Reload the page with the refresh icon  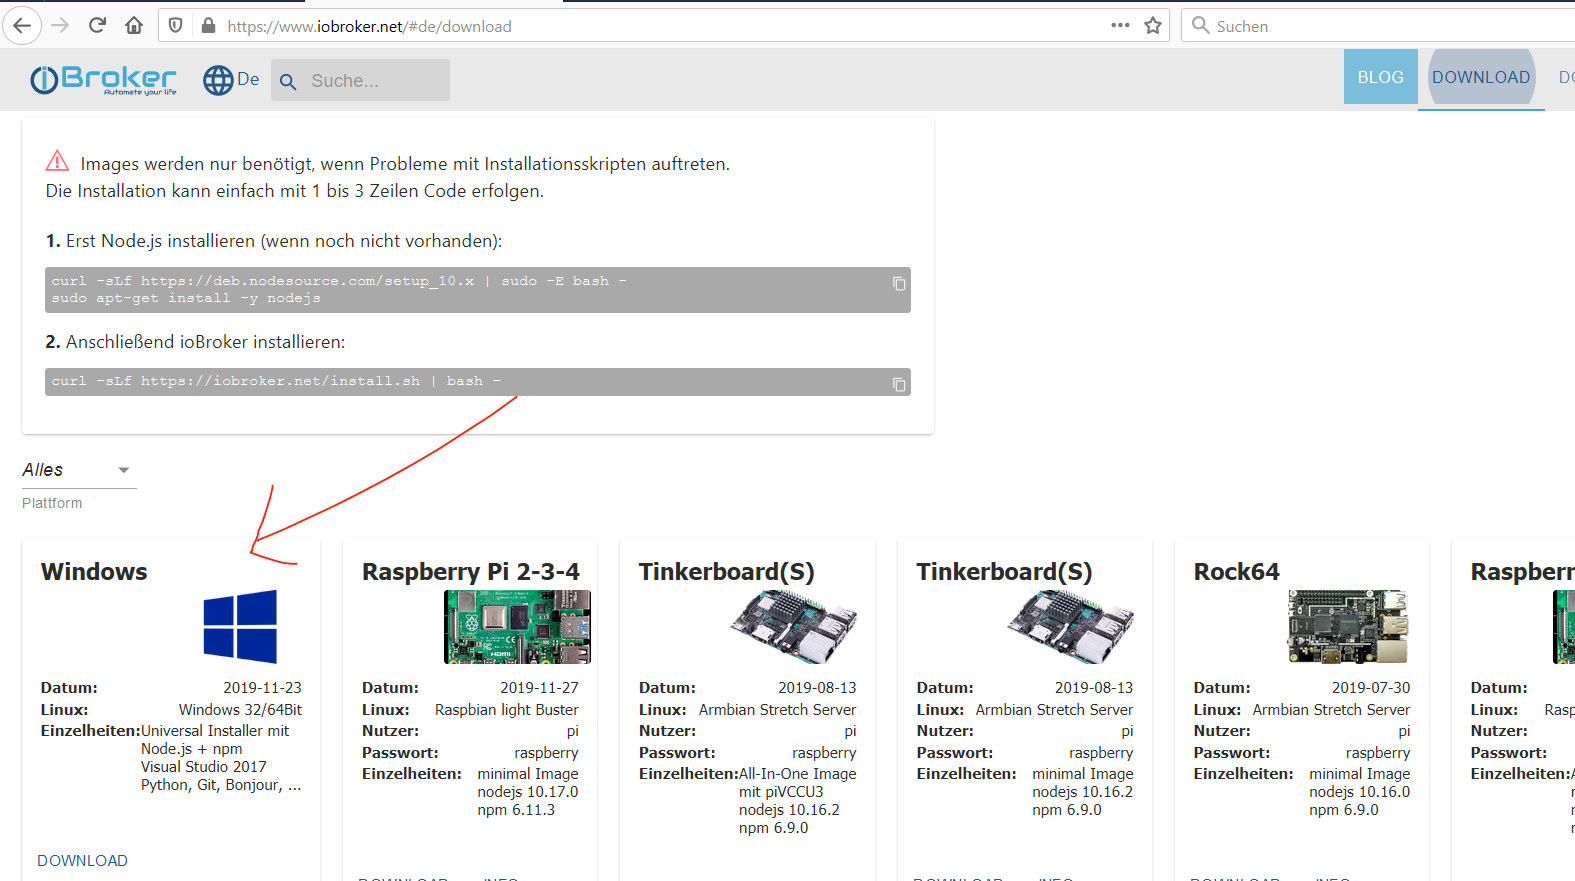click(x=97, y=25)
